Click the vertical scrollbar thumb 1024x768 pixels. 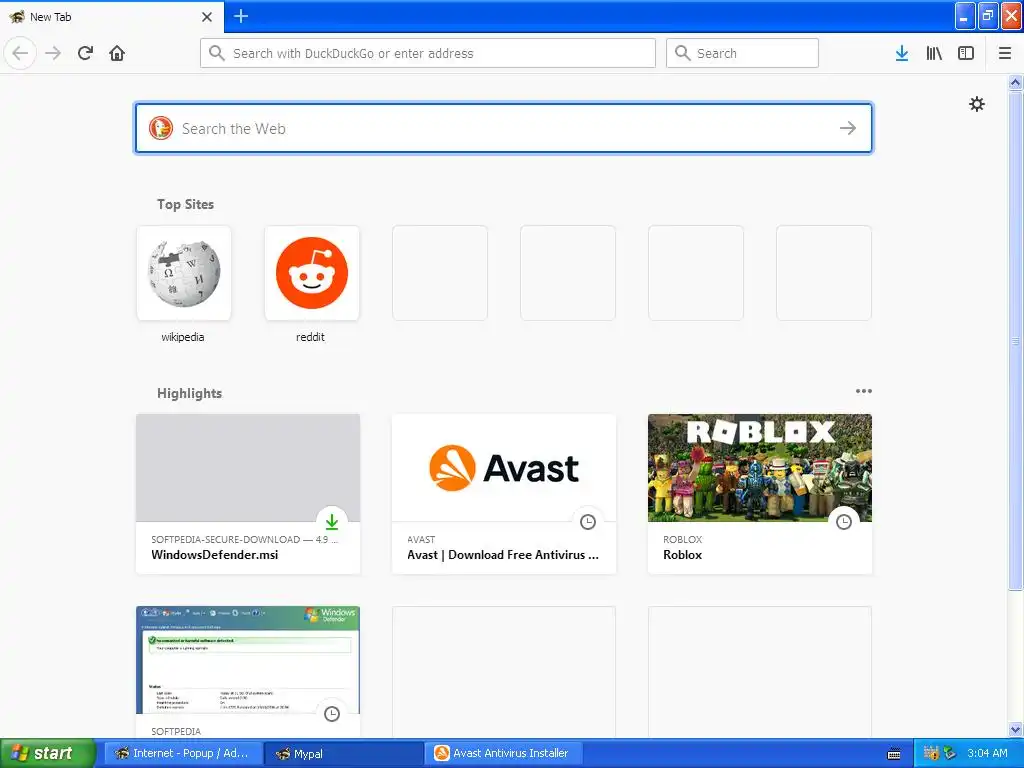(x=1015, y=340)
